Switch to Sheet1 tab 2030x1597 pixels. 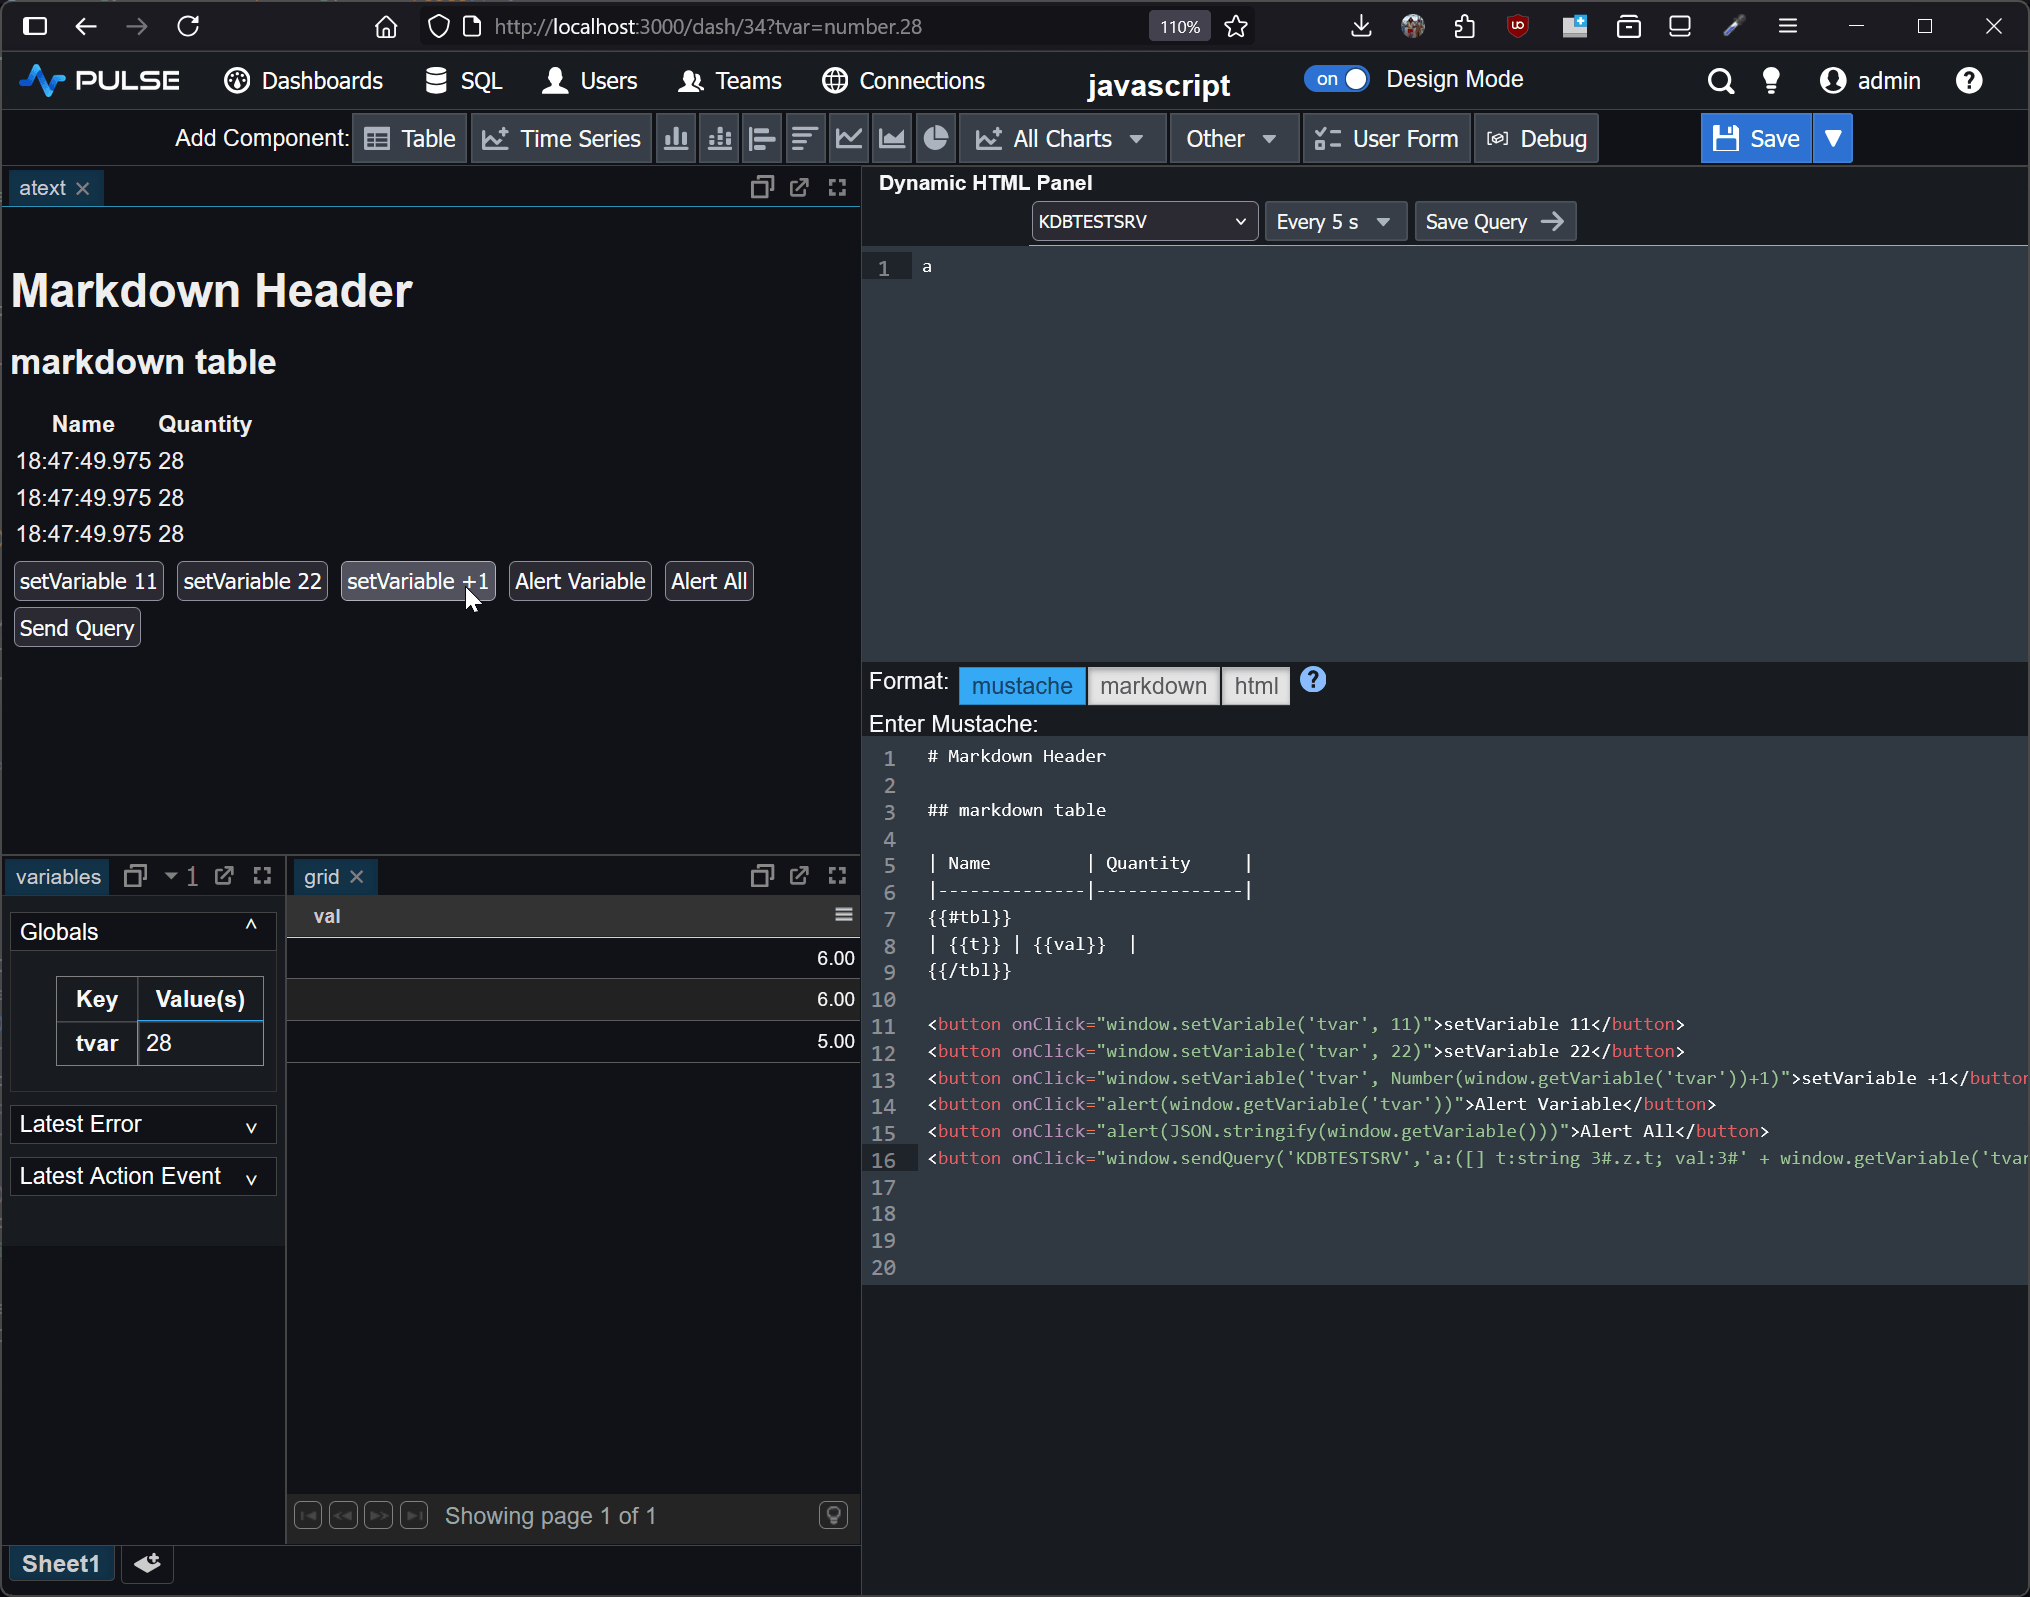click(61, 1564)
